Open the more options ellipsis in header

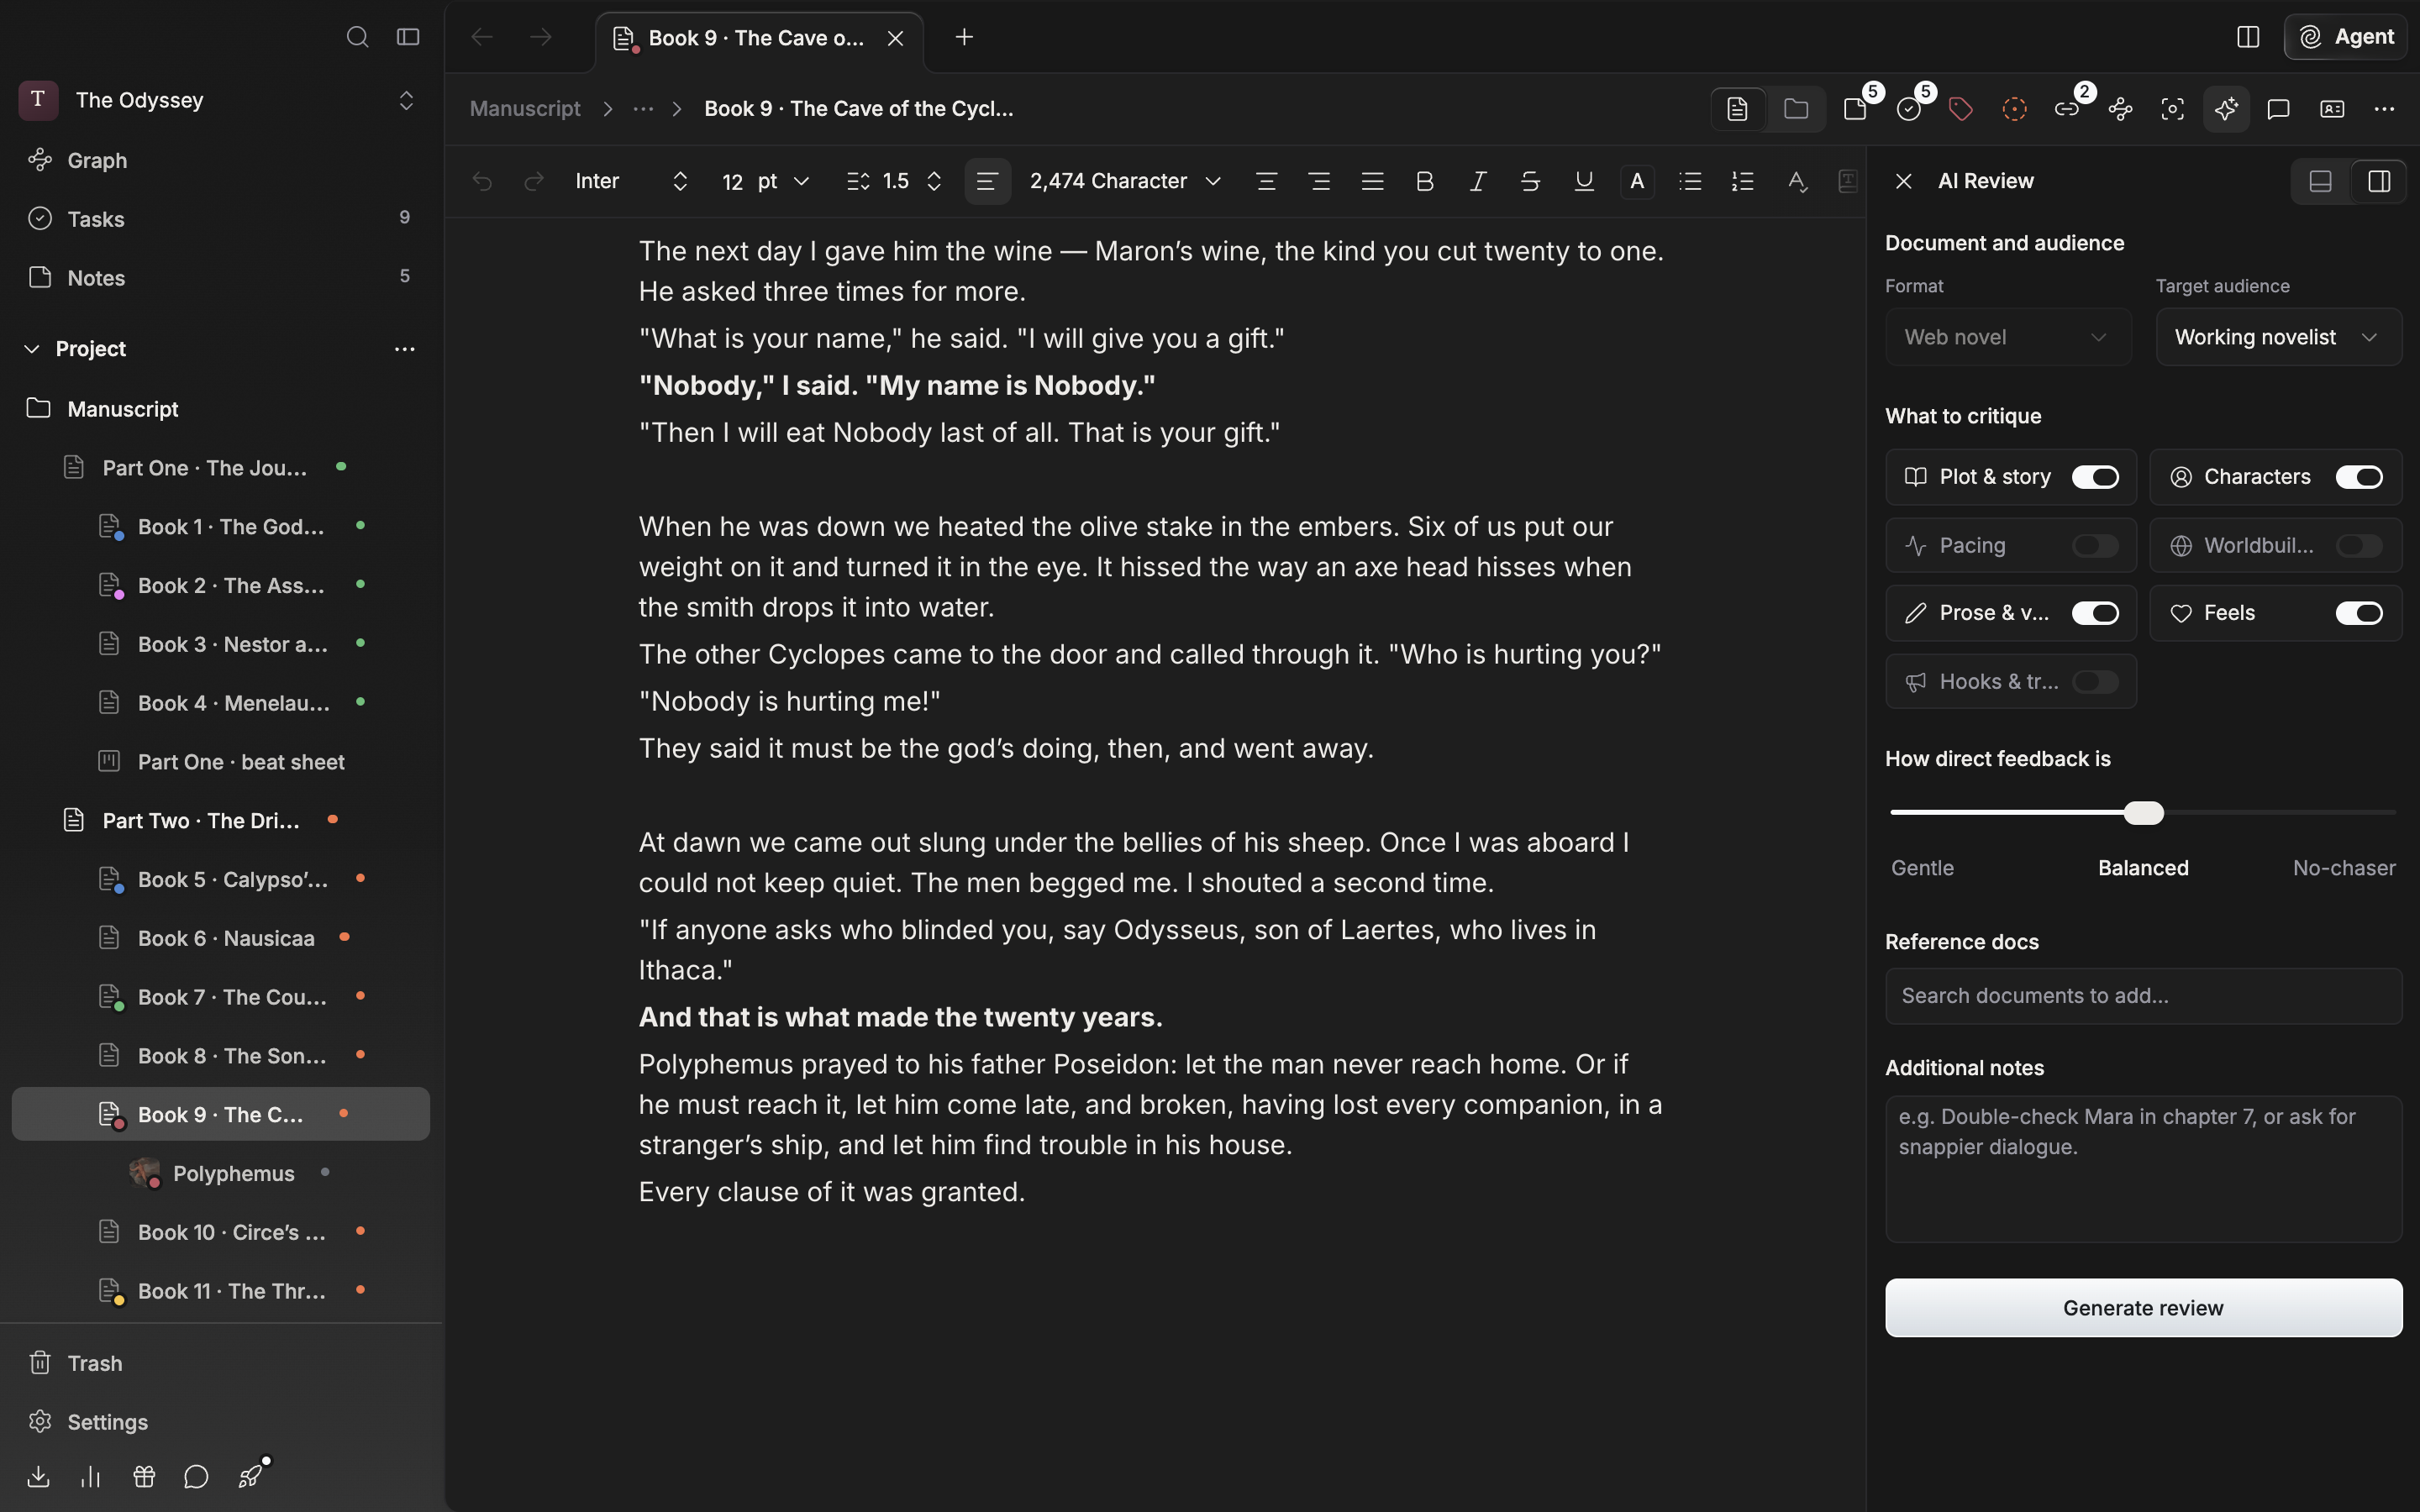2385,109
